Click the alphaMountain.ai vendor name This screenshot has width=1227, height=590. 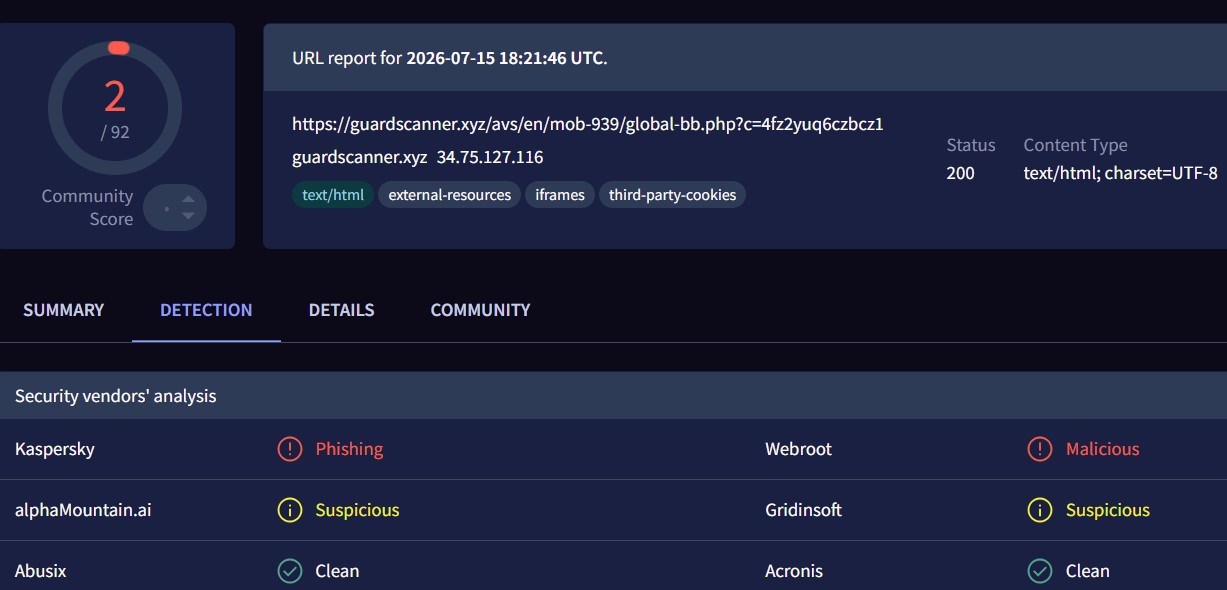point(83,510)
